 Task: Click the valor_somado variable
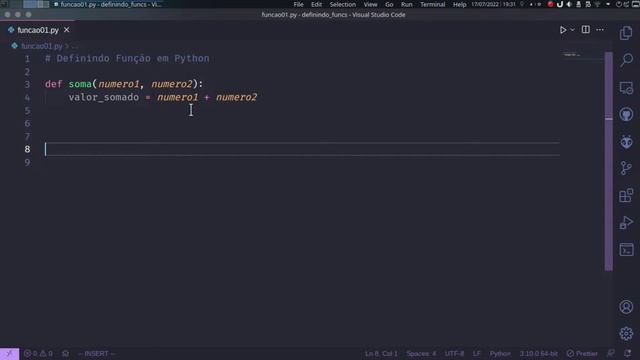tap(104, 97)
